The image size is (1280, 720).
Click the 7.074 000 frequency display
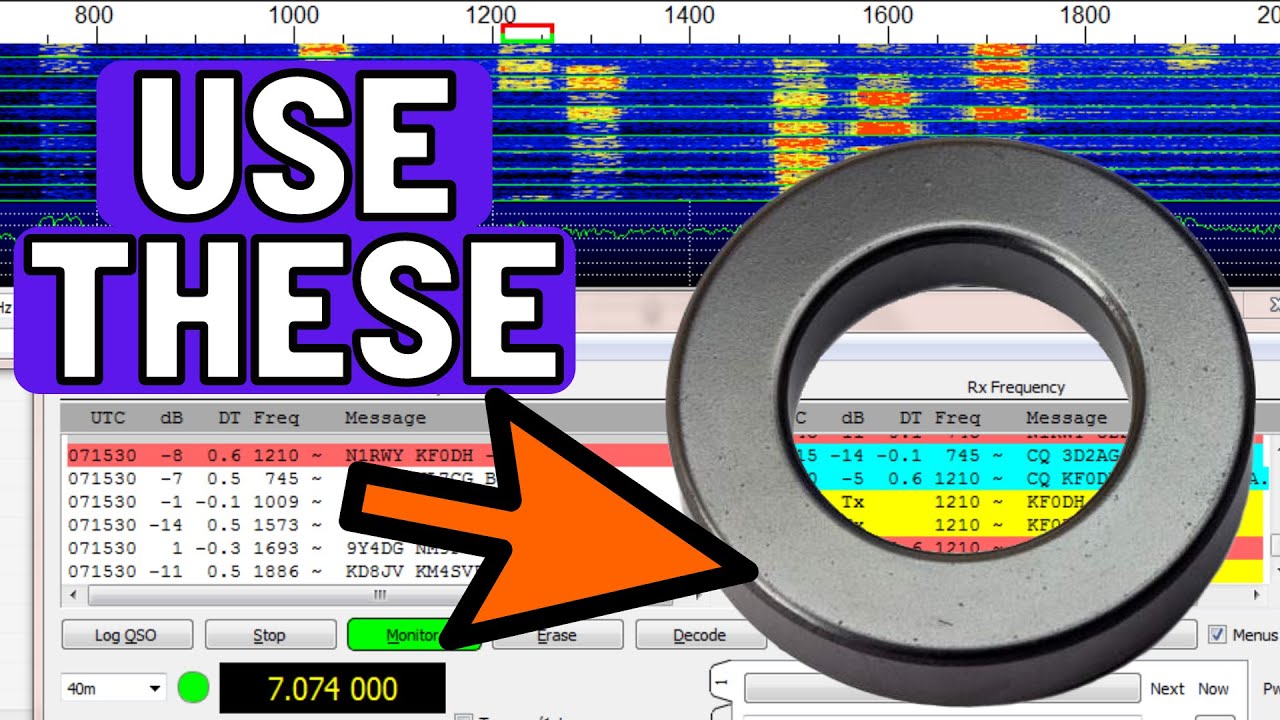click(332, 688)
